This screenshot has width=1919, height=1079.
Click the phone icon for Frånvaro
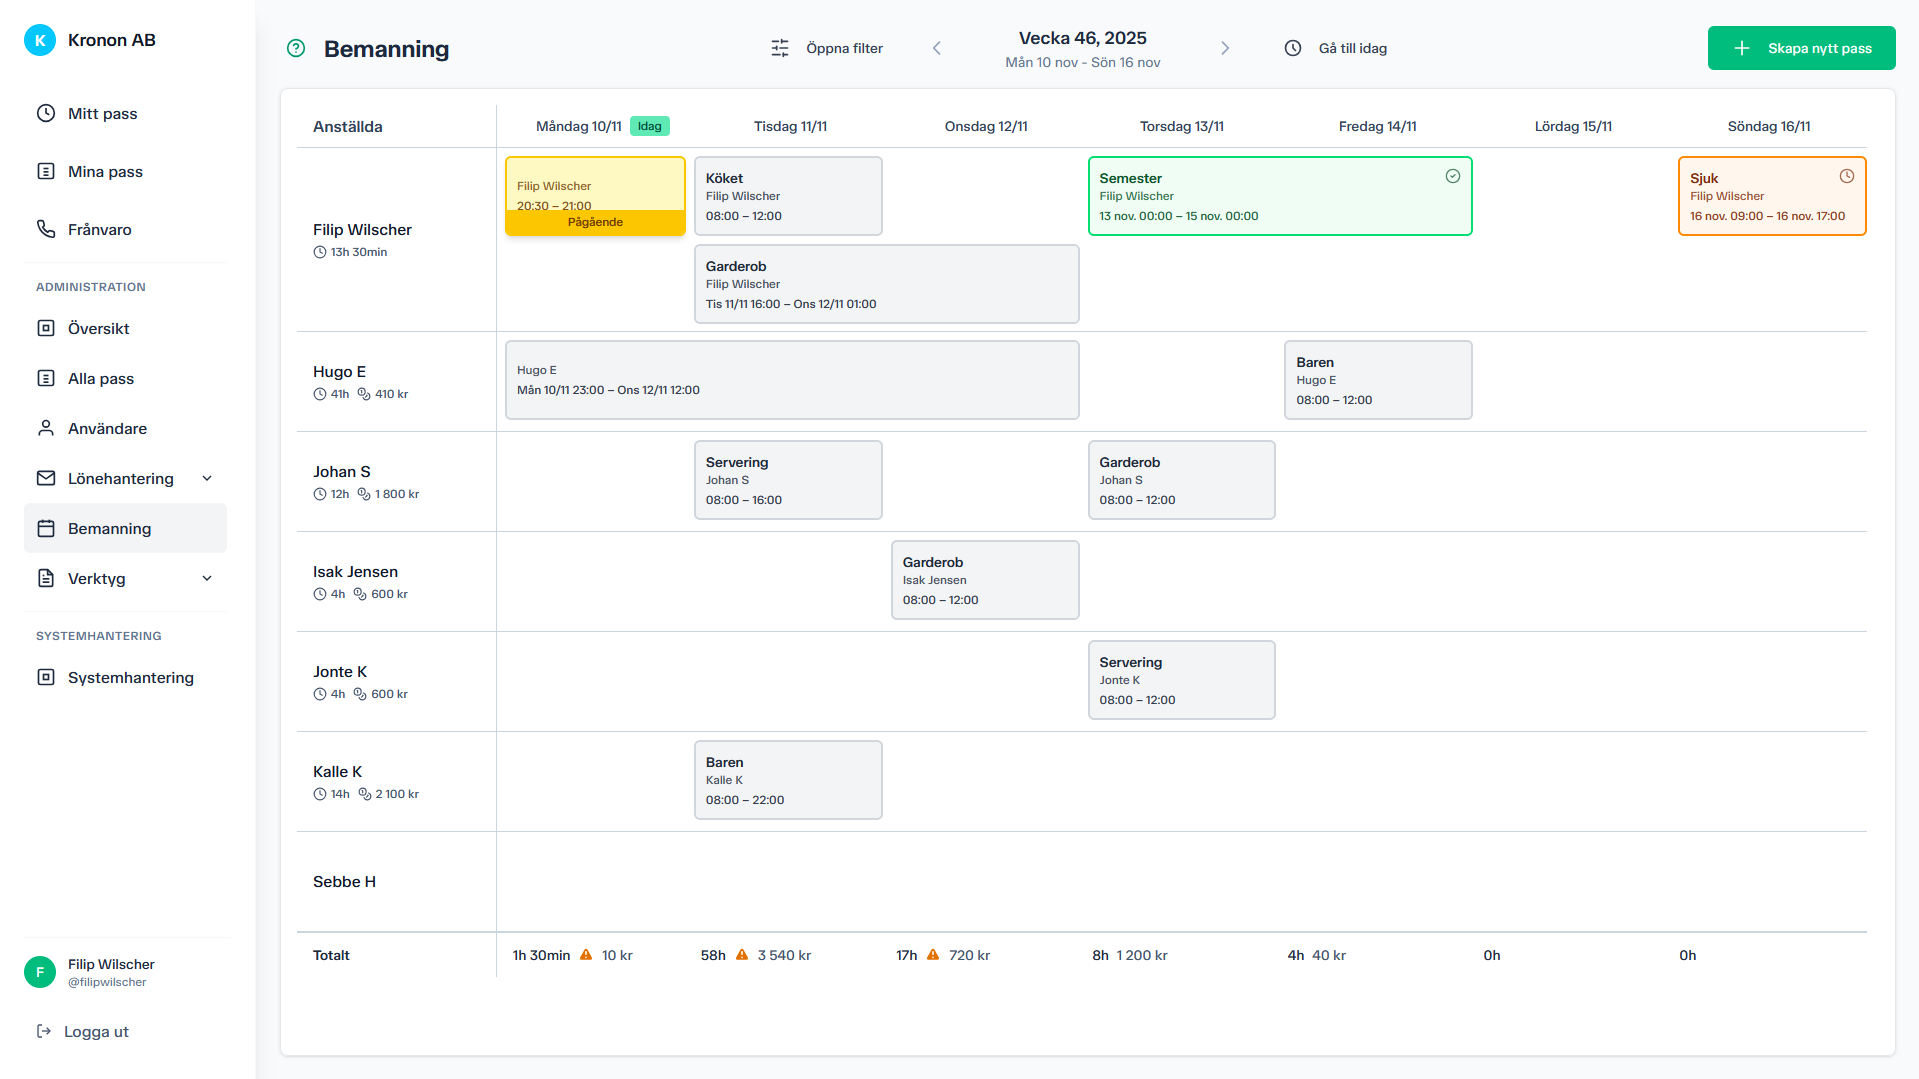click(46, 229)
